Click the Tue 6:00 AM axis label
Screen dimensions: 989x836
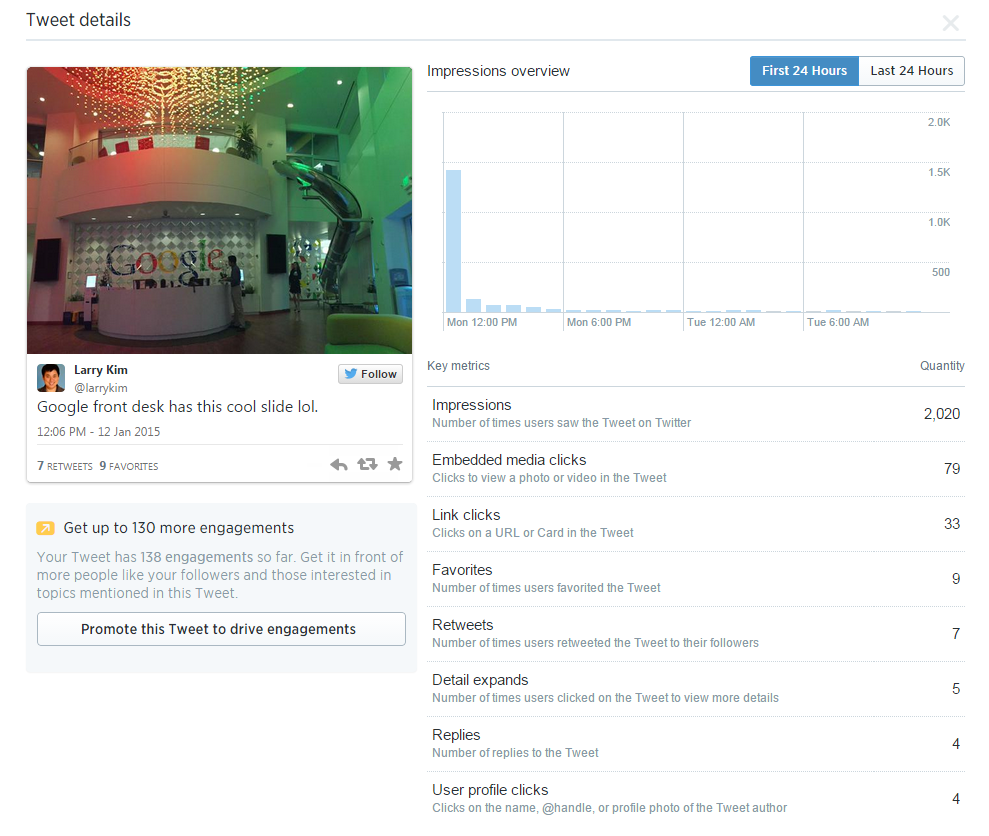(838, 322)
